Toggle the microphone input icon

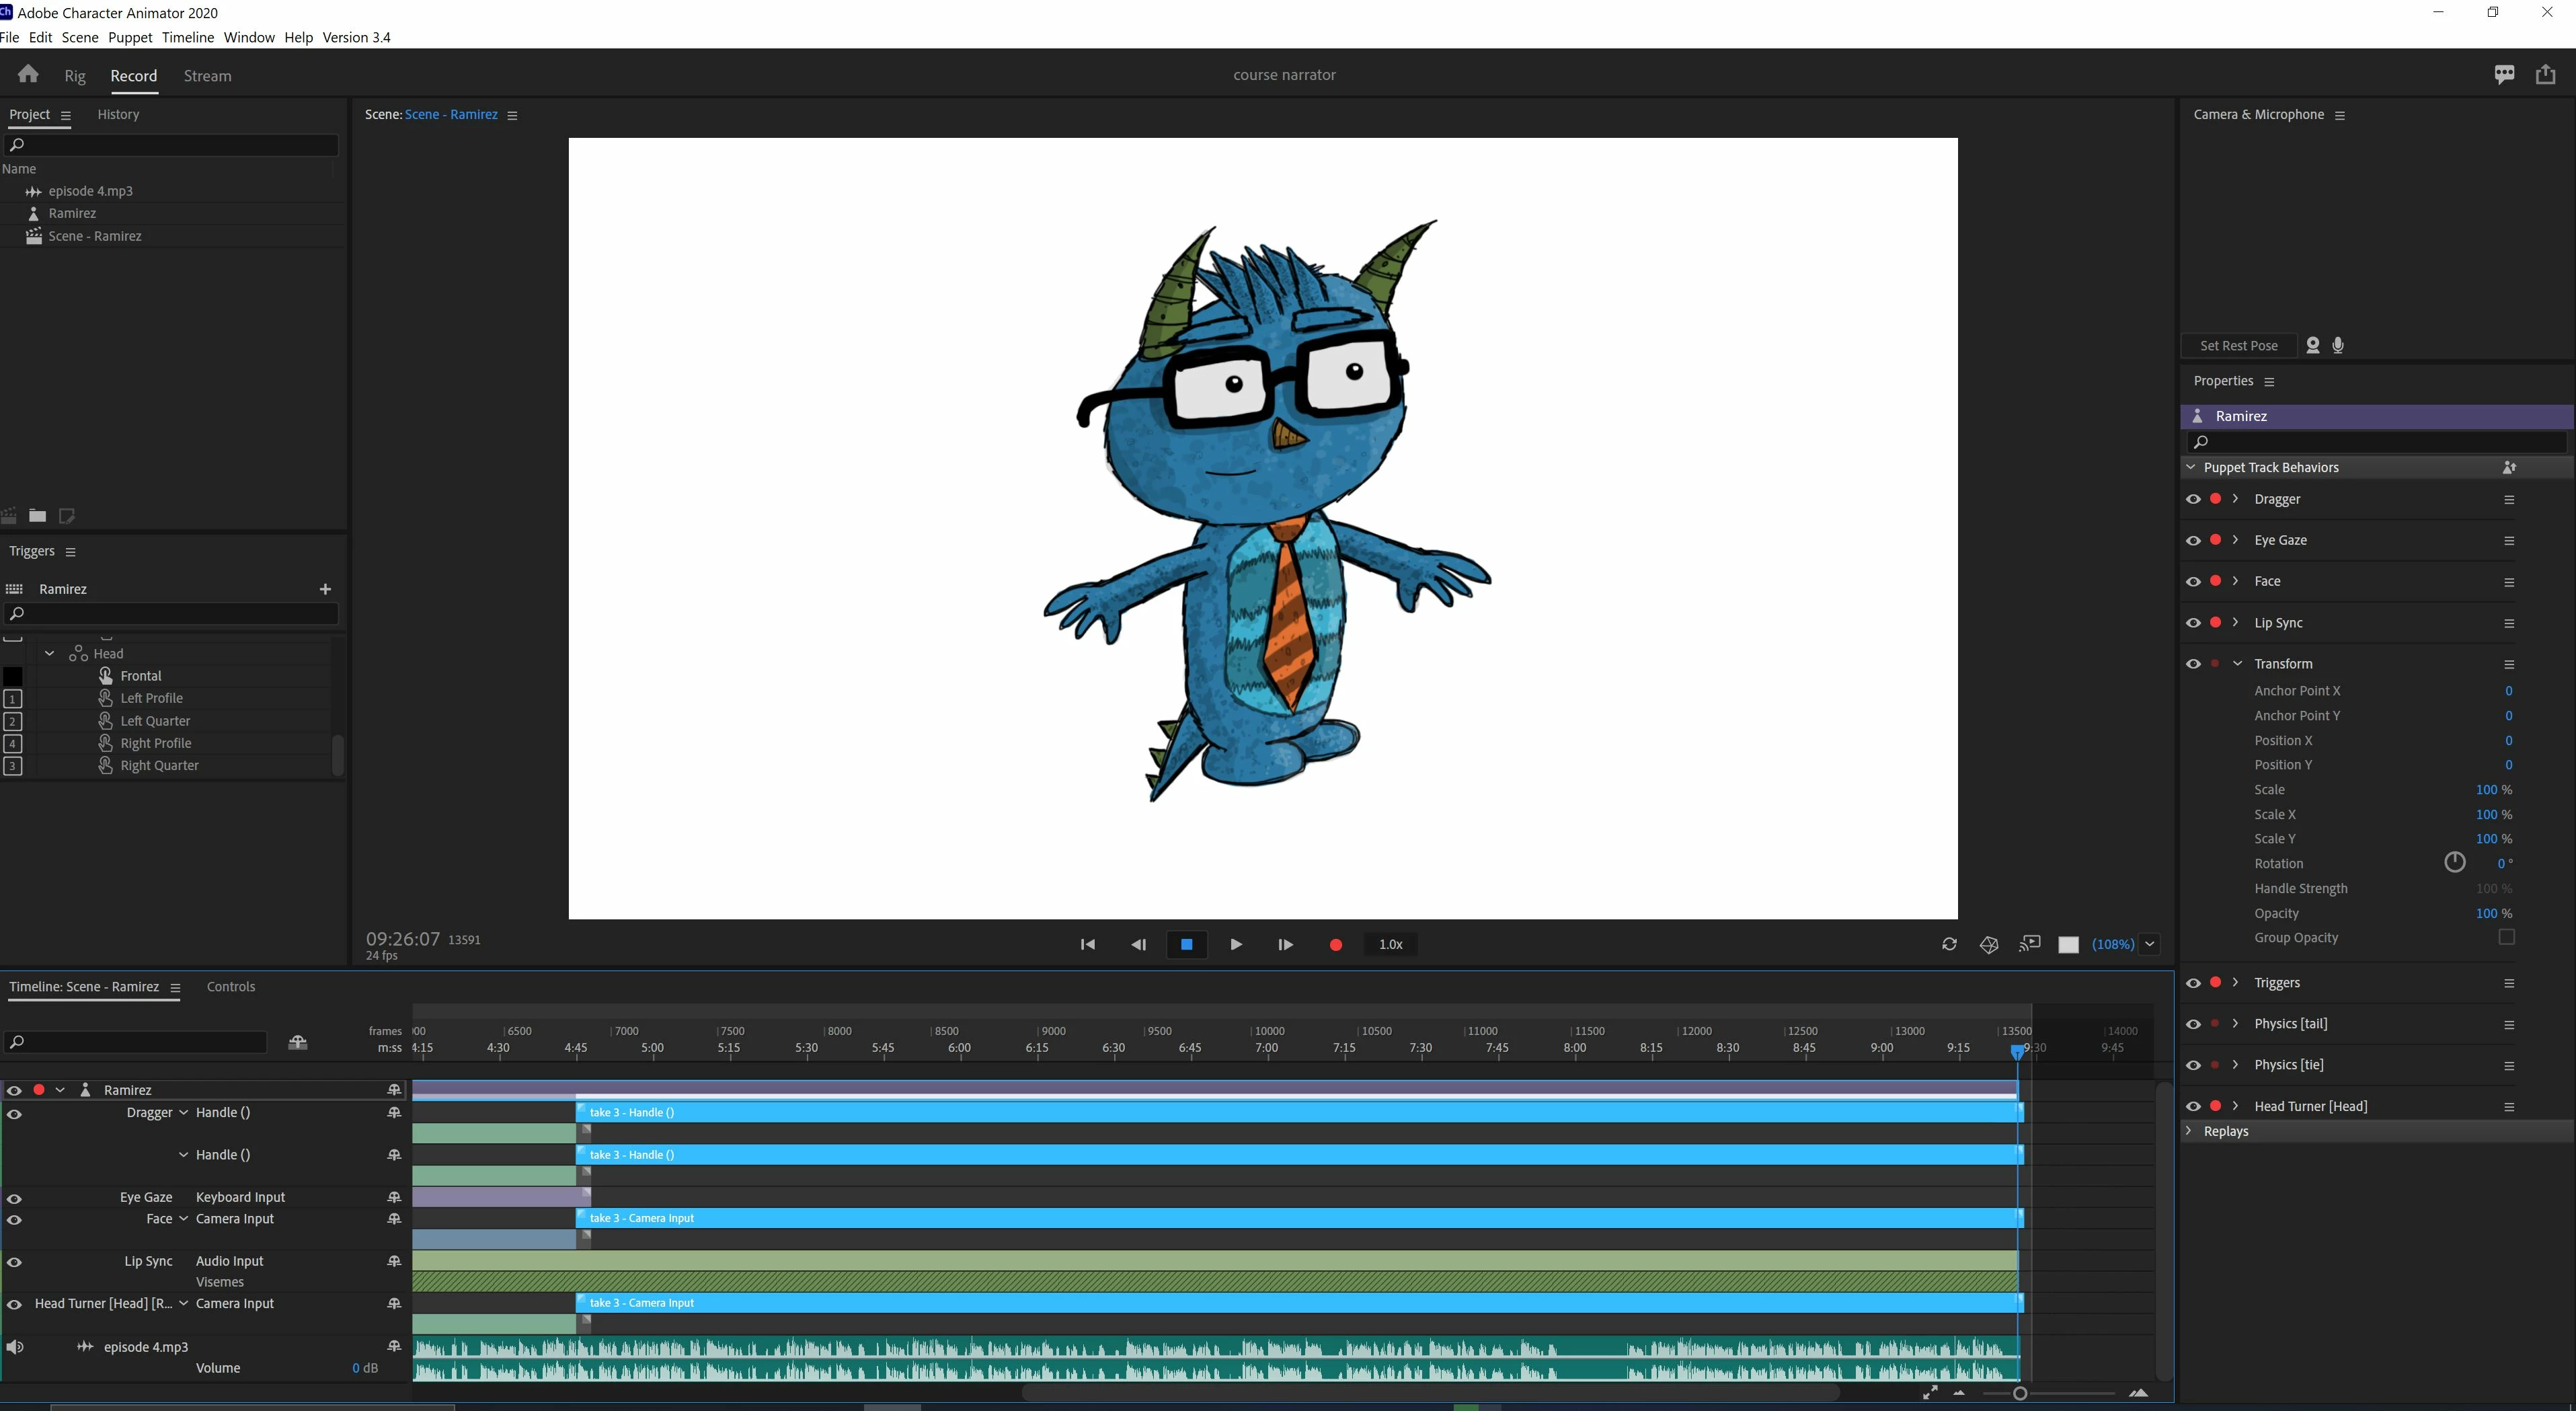[2338, 345]
